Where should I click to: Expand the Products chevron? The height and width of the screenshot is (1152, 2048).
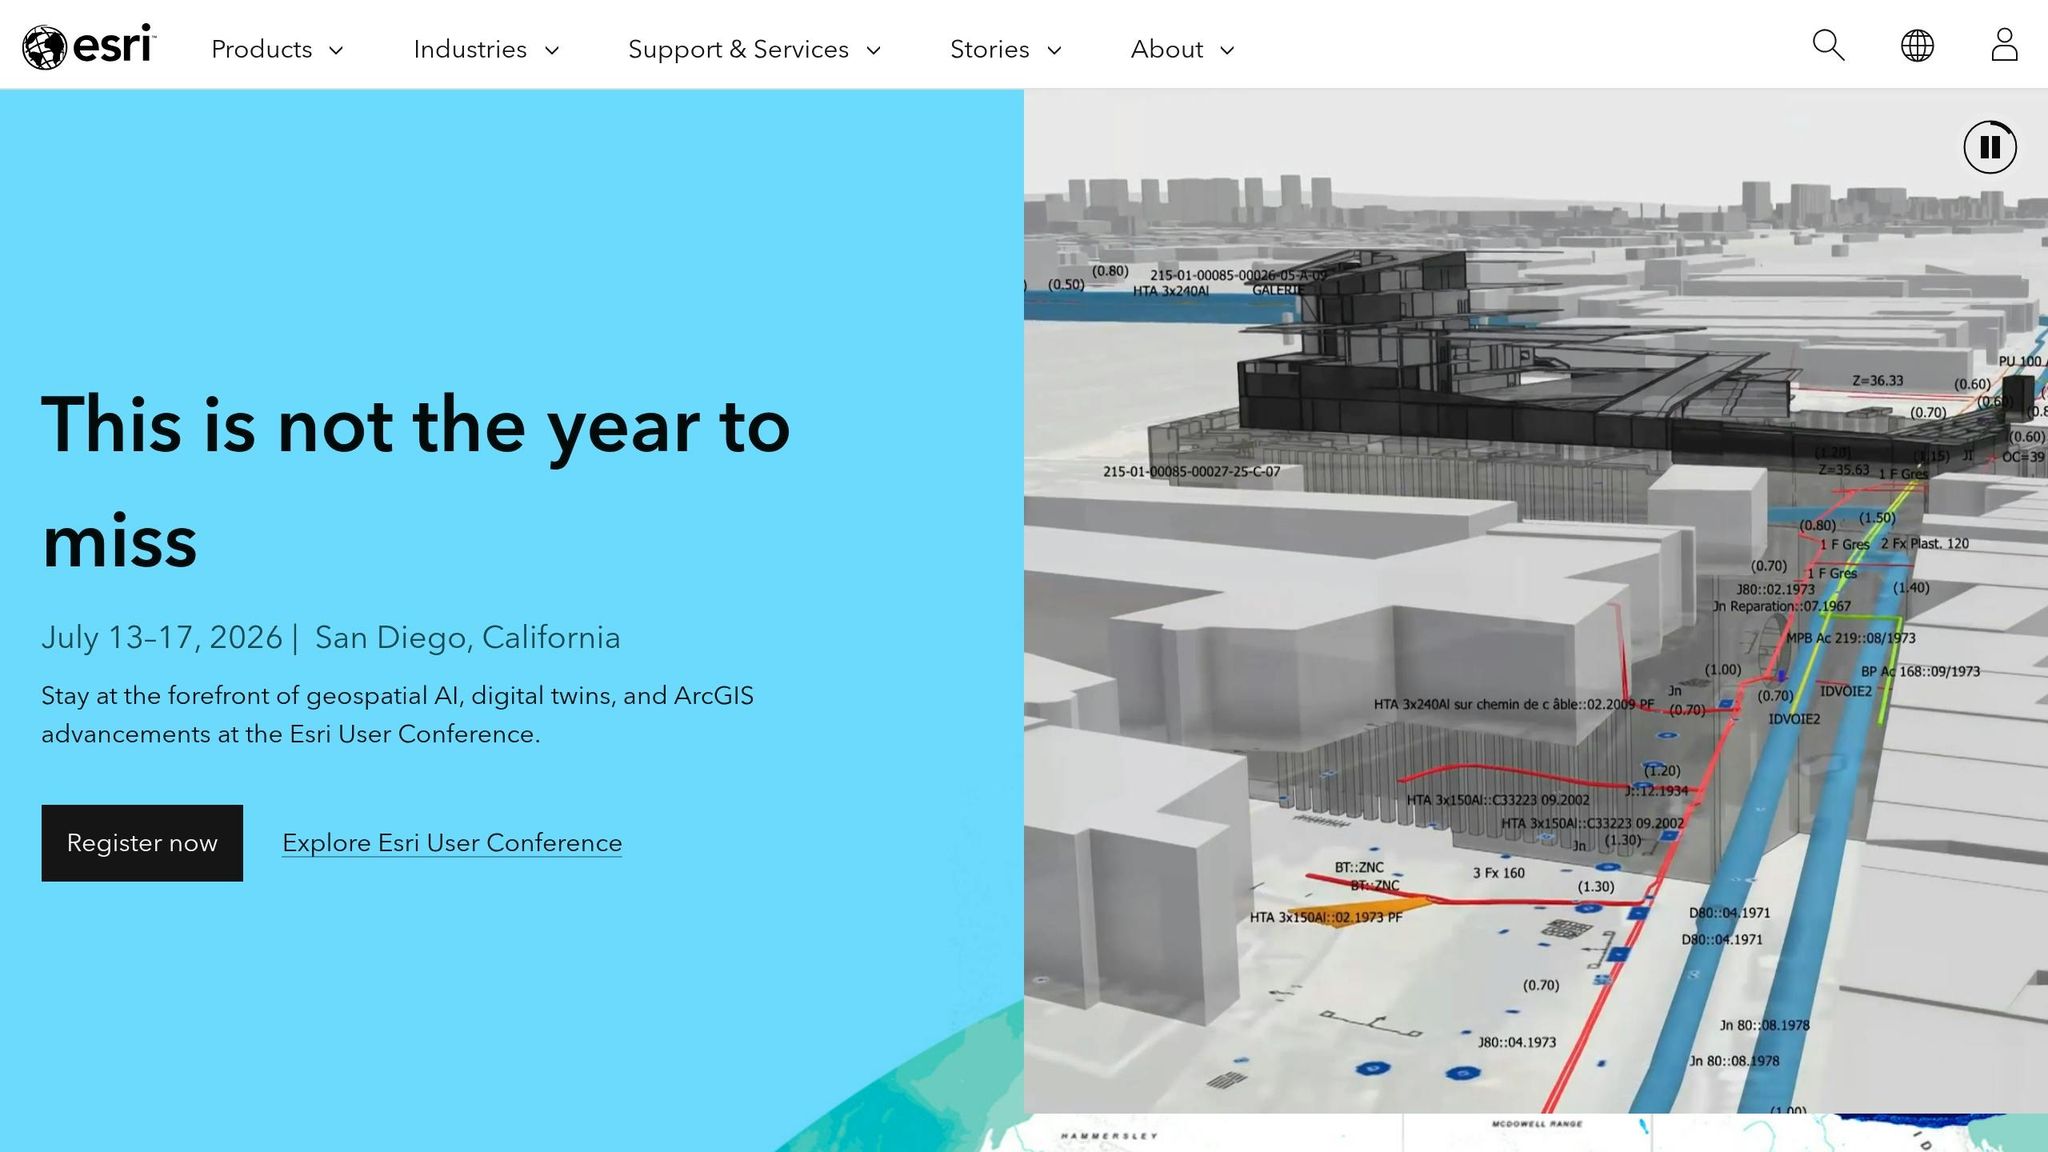coord(336,50)
